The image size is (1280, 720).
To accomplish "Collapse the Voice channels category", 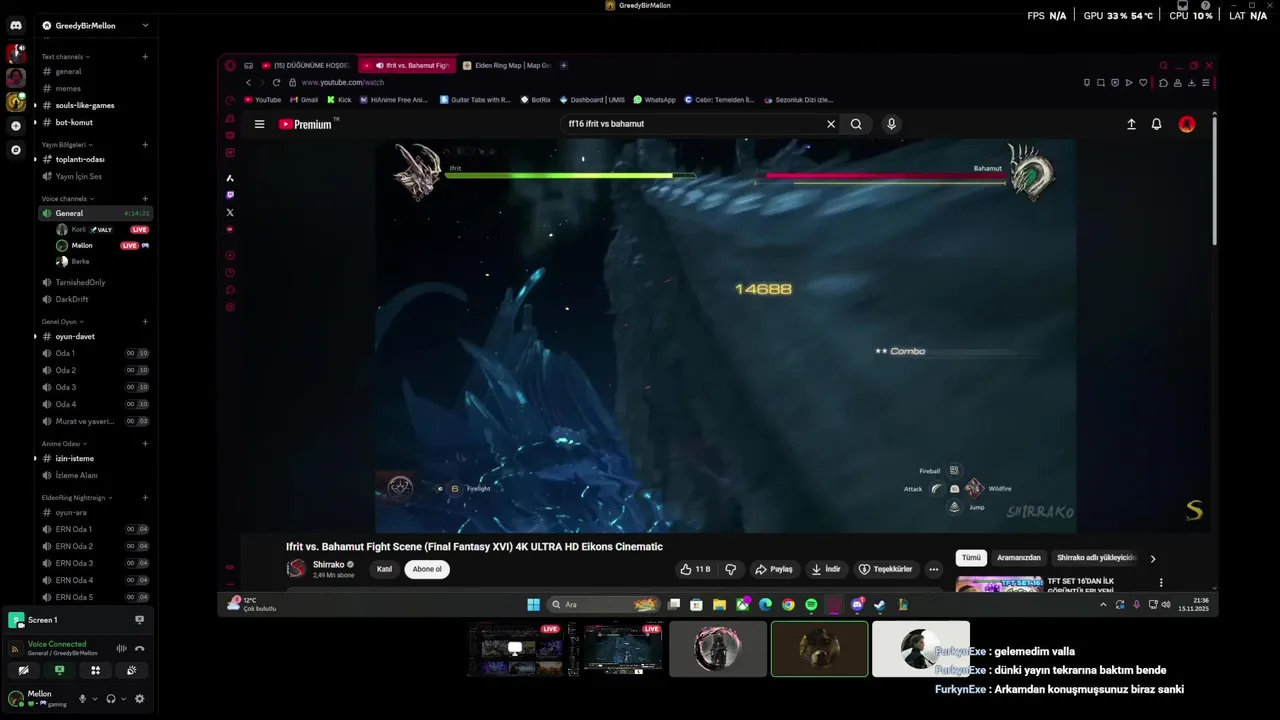I will (67, 199).
